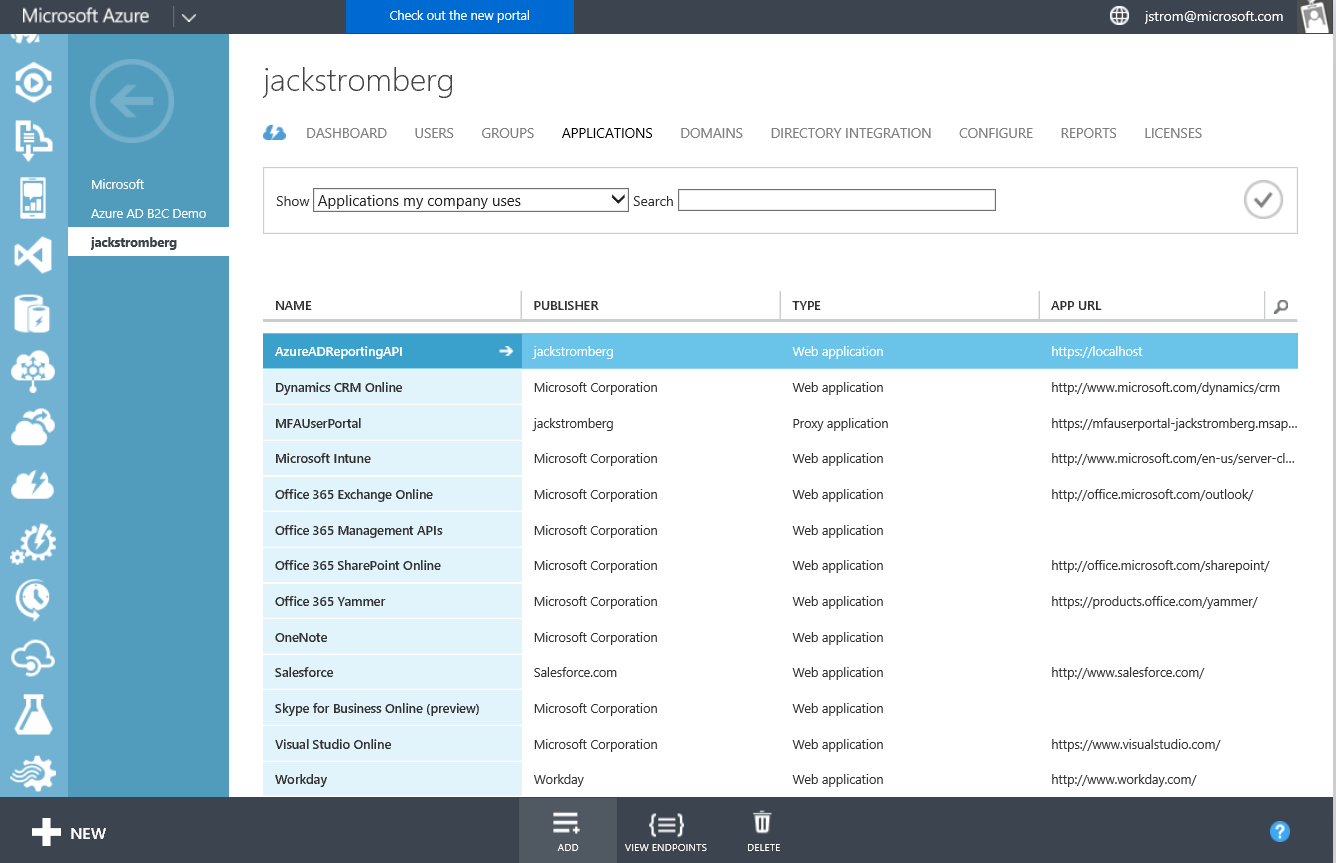Select Microsoft directory in left list
Image resolution: width=1336 pixels, height=863 pixels.
[118, 184]
